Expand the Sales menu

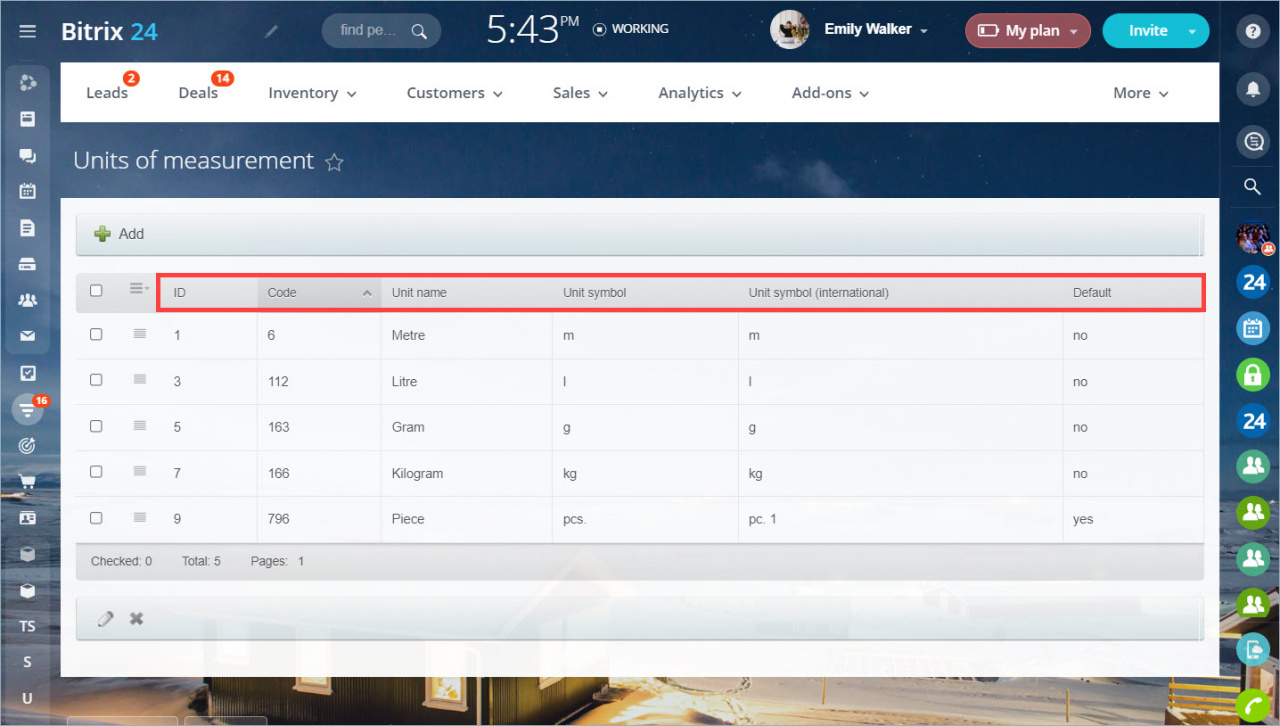(x=580, y=93)
